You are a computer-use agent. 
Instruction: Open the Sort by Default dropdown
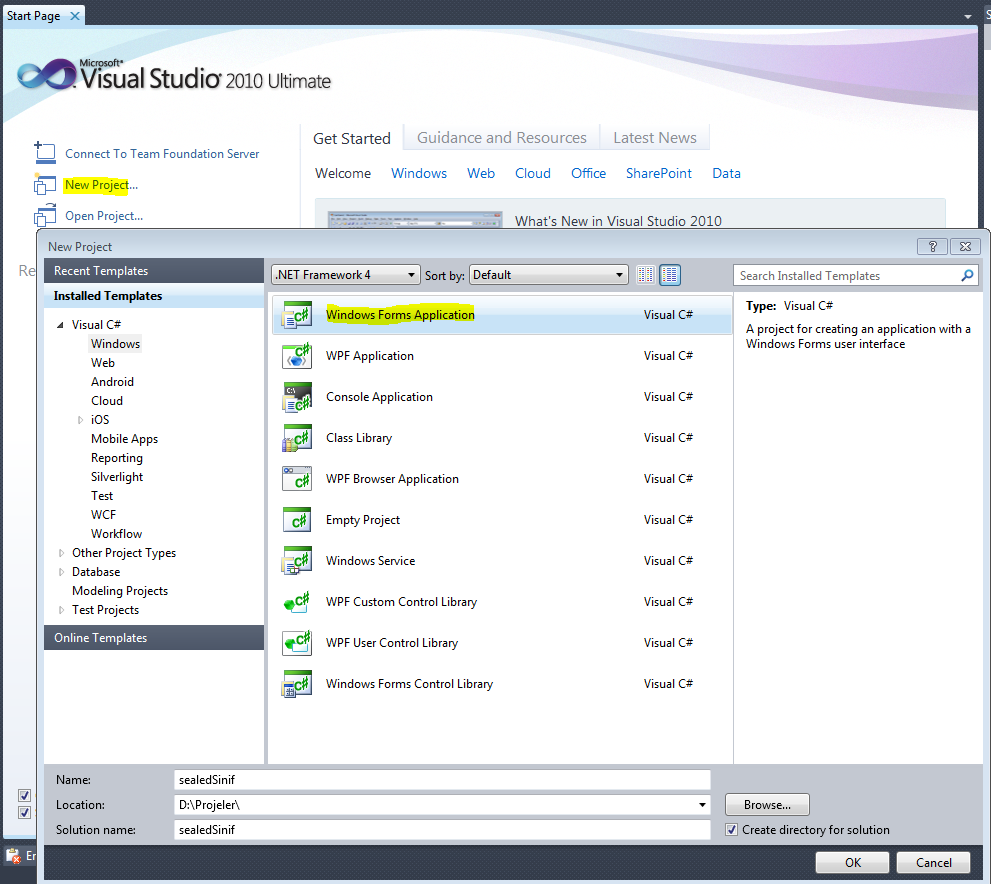[x=549, y=275]
